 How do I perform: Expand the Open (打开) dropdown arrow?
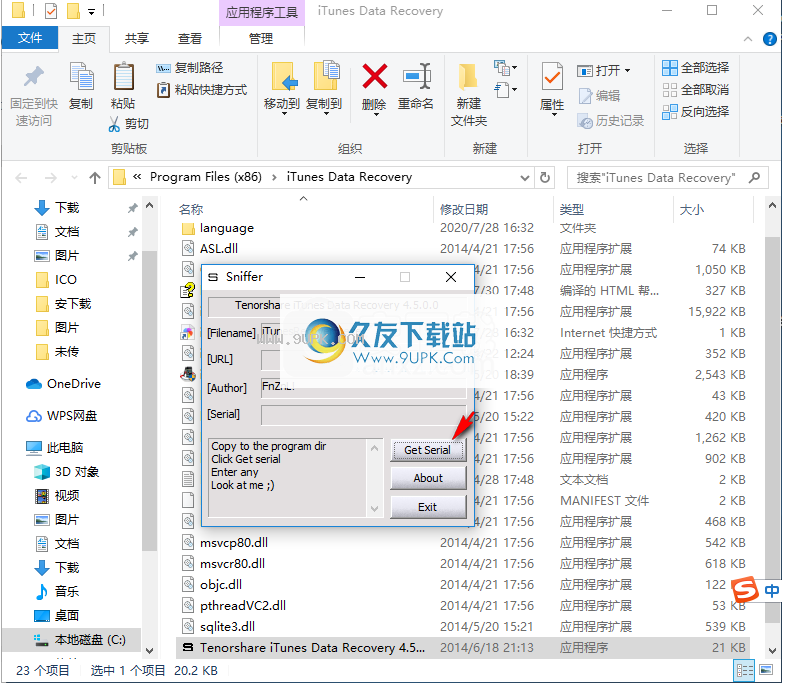(627, 71)
